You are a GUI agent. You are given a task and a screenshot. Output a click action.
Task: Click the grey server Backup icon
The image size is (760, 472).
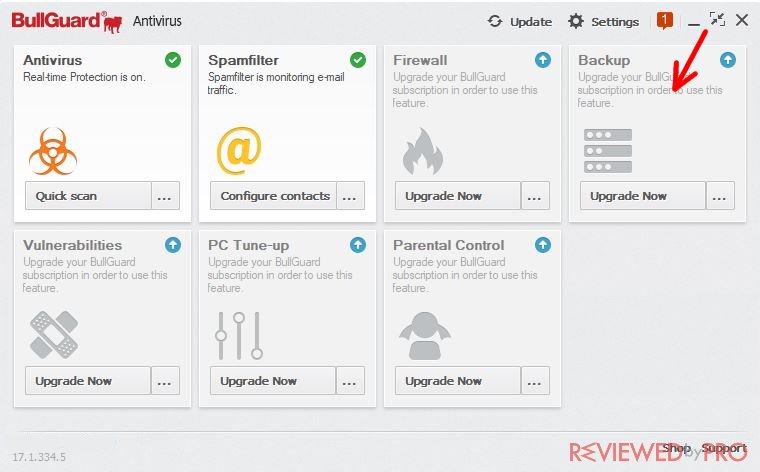[x=608, y=151]
